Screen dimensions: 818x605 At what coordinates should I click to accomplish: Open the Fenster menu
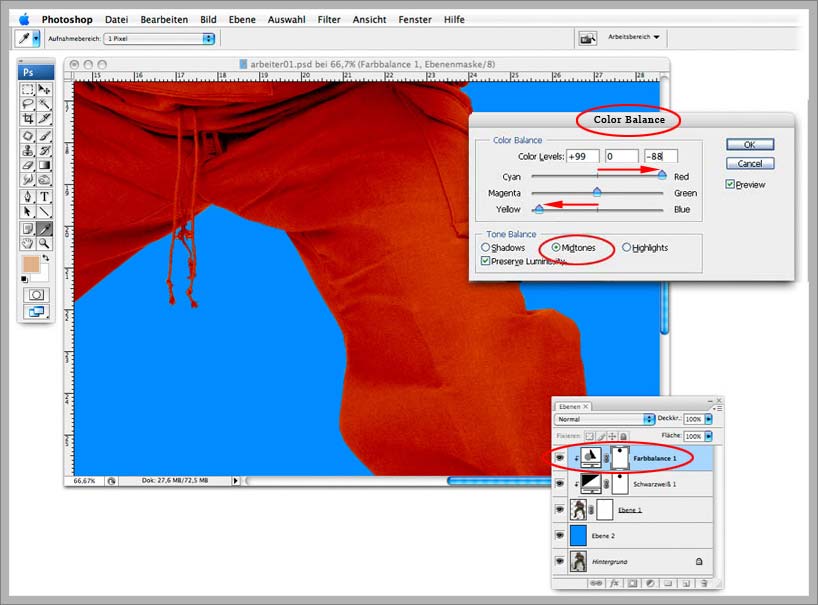[x=415, y=19]
